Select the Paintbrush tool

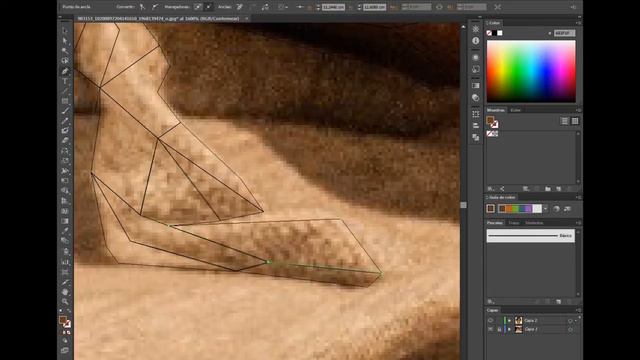pyautogui.click(x=65, y=111)
